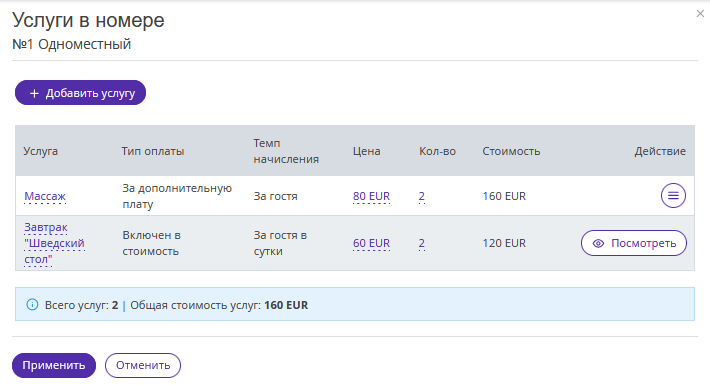This screenshot has height=385, width=710.
Task: Click the Стоимость column header
Action: tap(511, 151)
